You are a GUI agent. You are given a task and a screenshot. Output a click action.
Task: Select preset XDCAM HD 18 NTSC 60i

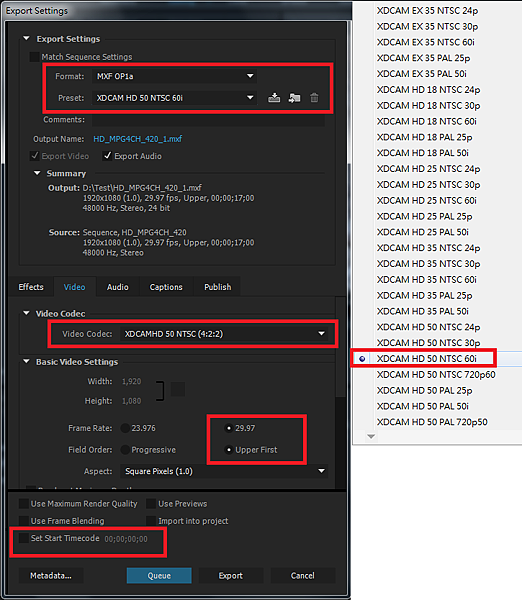point(427,121)
